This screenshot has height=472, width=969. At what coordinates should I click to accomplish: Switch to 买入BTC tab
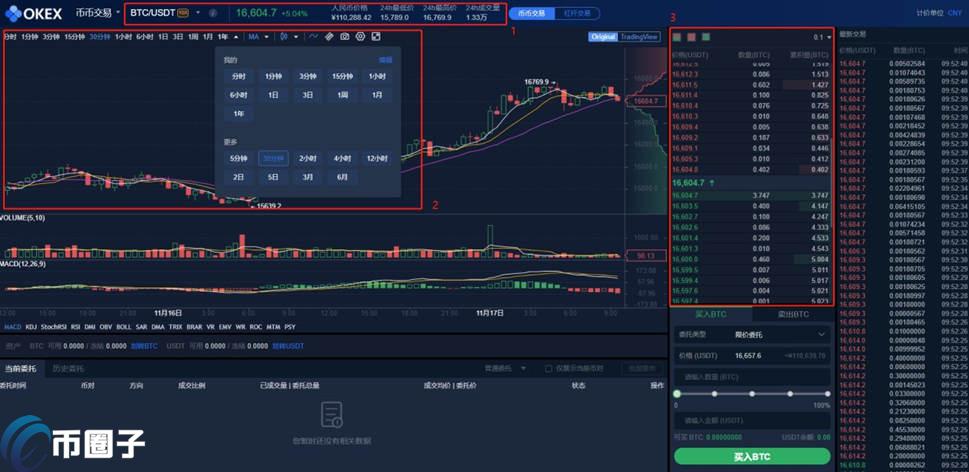[x=711, y=314]
